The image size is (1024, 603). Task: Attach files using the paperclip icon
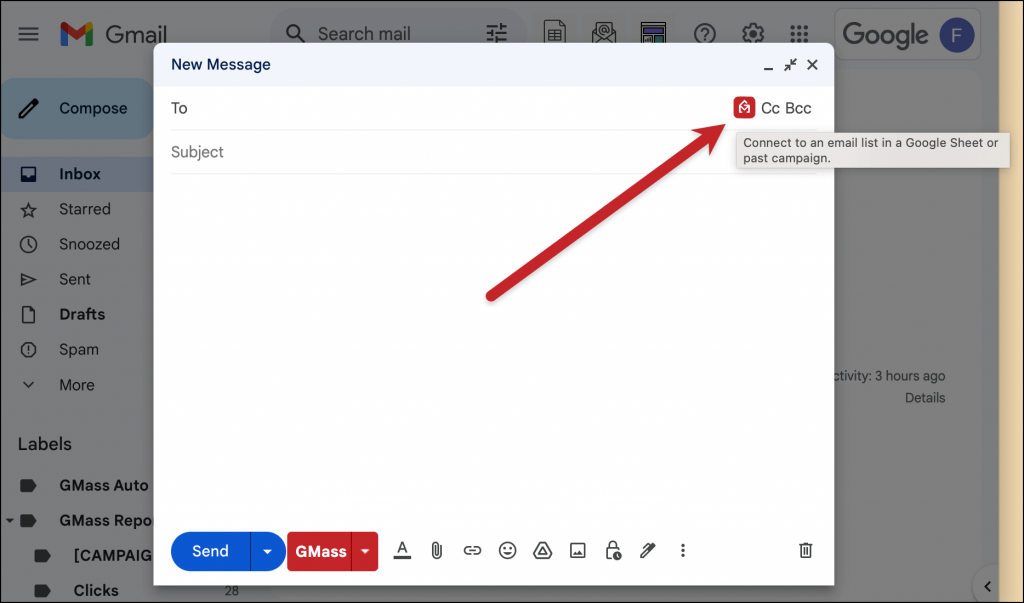(436, 550)
